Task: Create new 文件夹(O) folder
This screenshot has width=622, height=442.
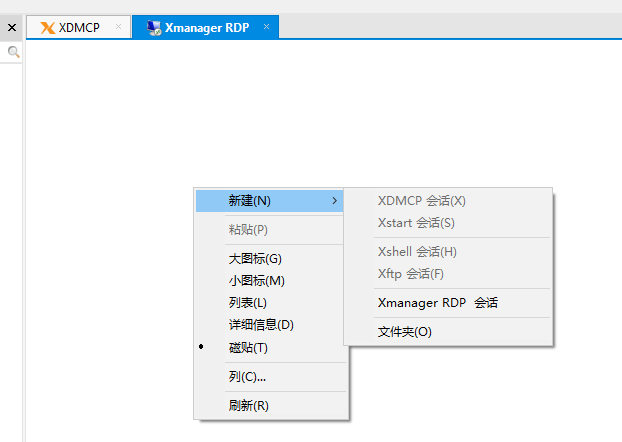Action: tap(448, 332)
